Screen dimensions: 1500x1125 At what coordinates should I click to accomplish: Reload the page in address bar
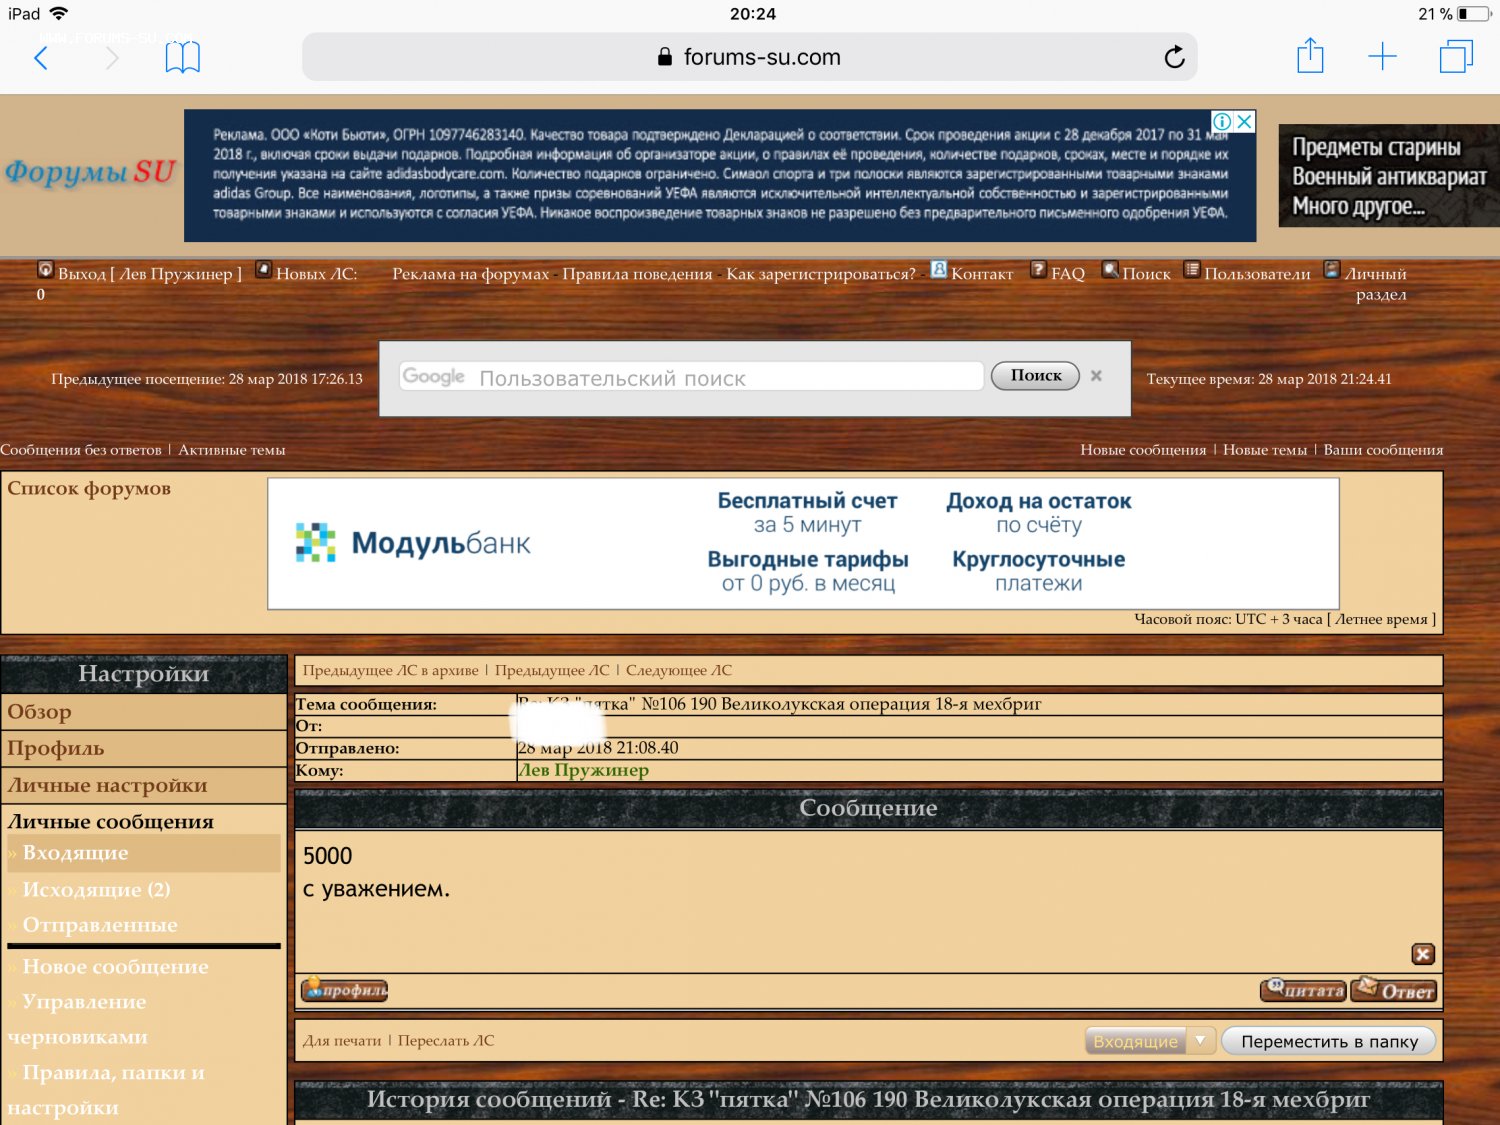pos(1174,58)
